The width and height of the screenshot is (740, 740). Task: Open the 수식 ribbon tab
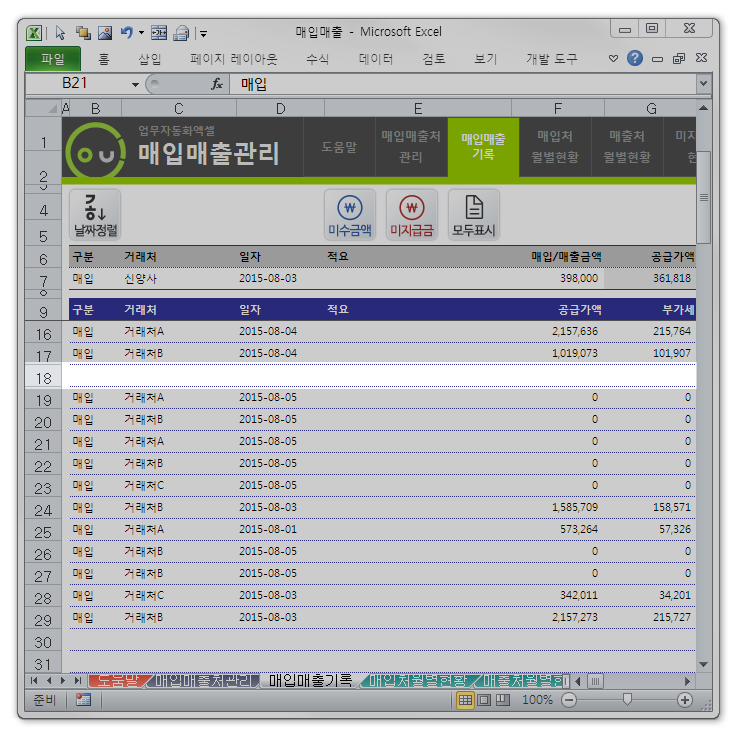pos(318,59)
